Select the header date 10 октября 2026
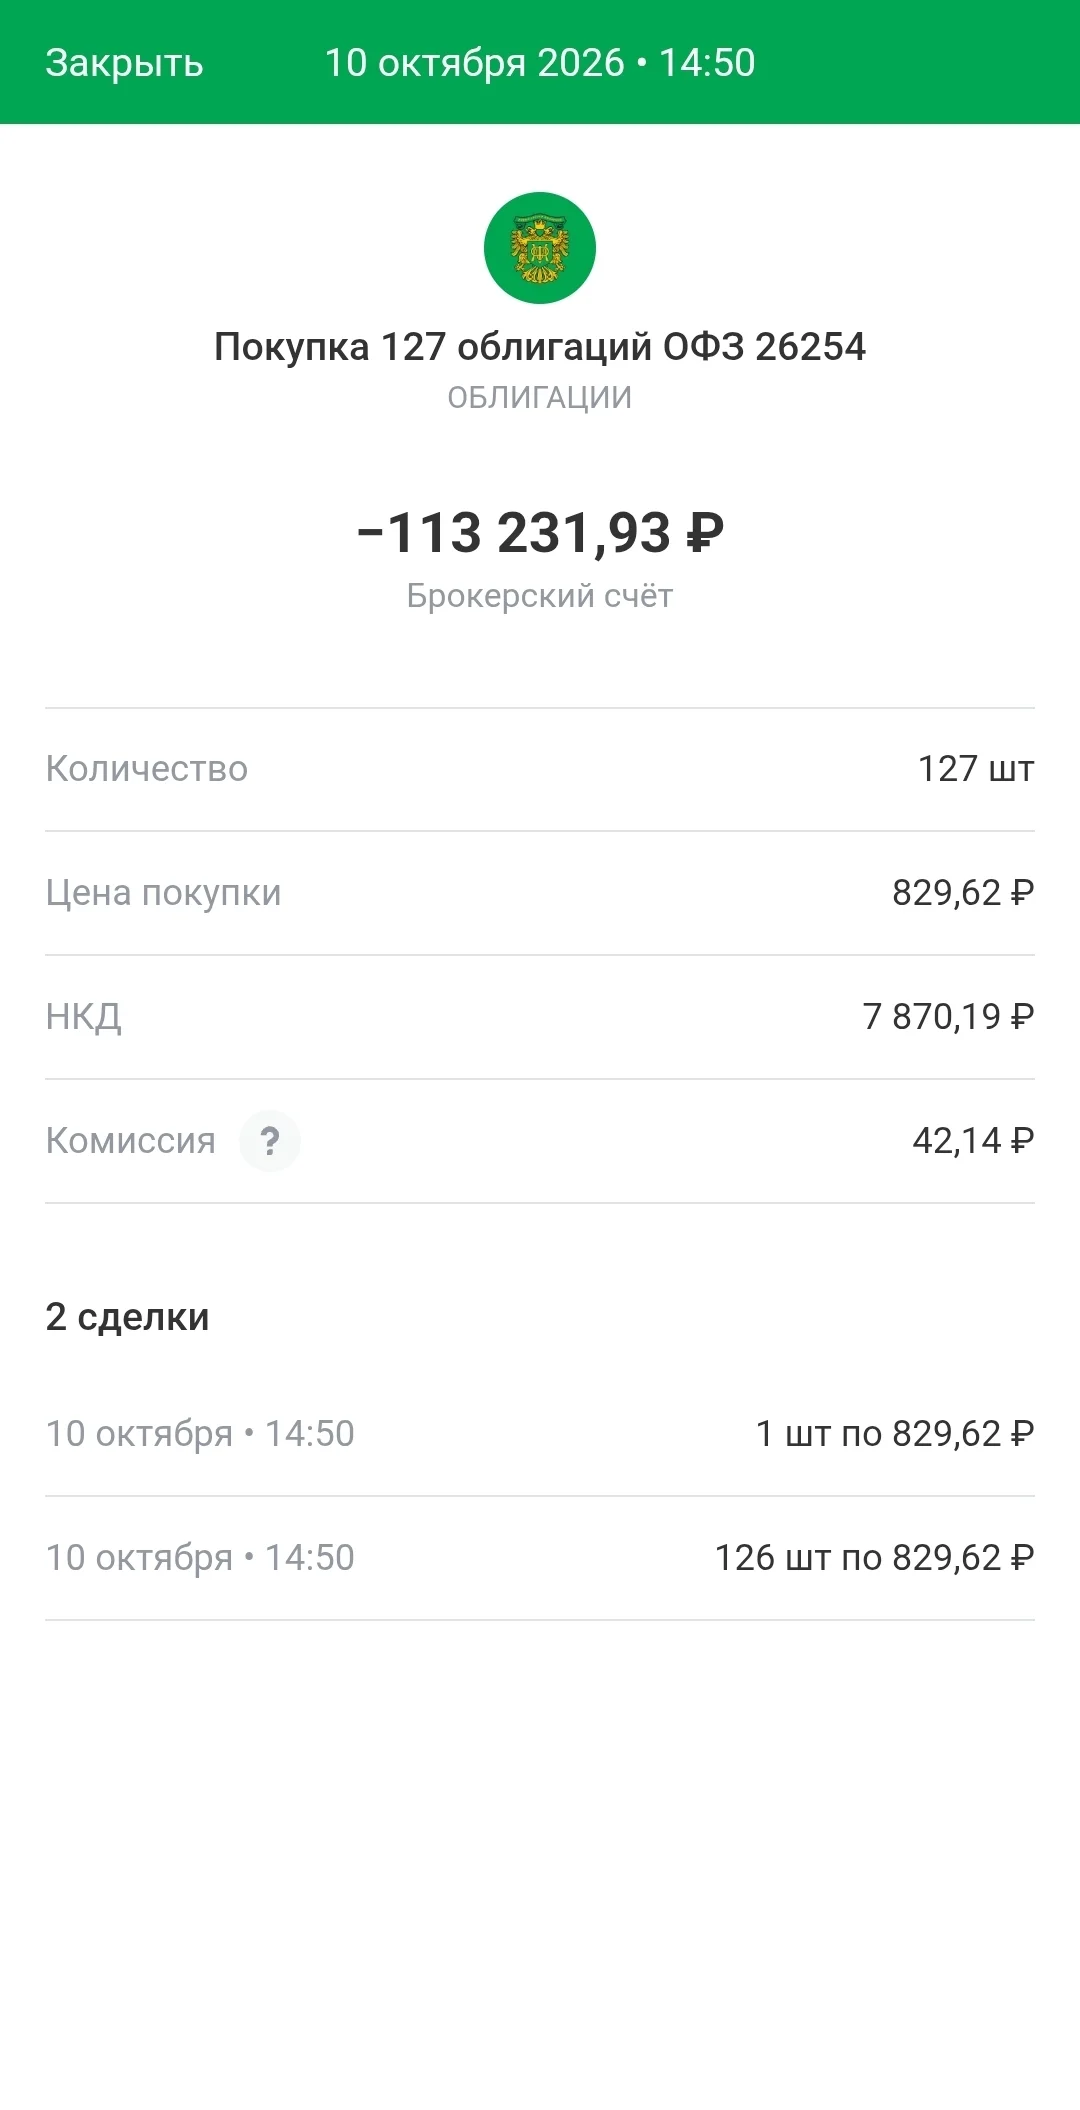 475,63
